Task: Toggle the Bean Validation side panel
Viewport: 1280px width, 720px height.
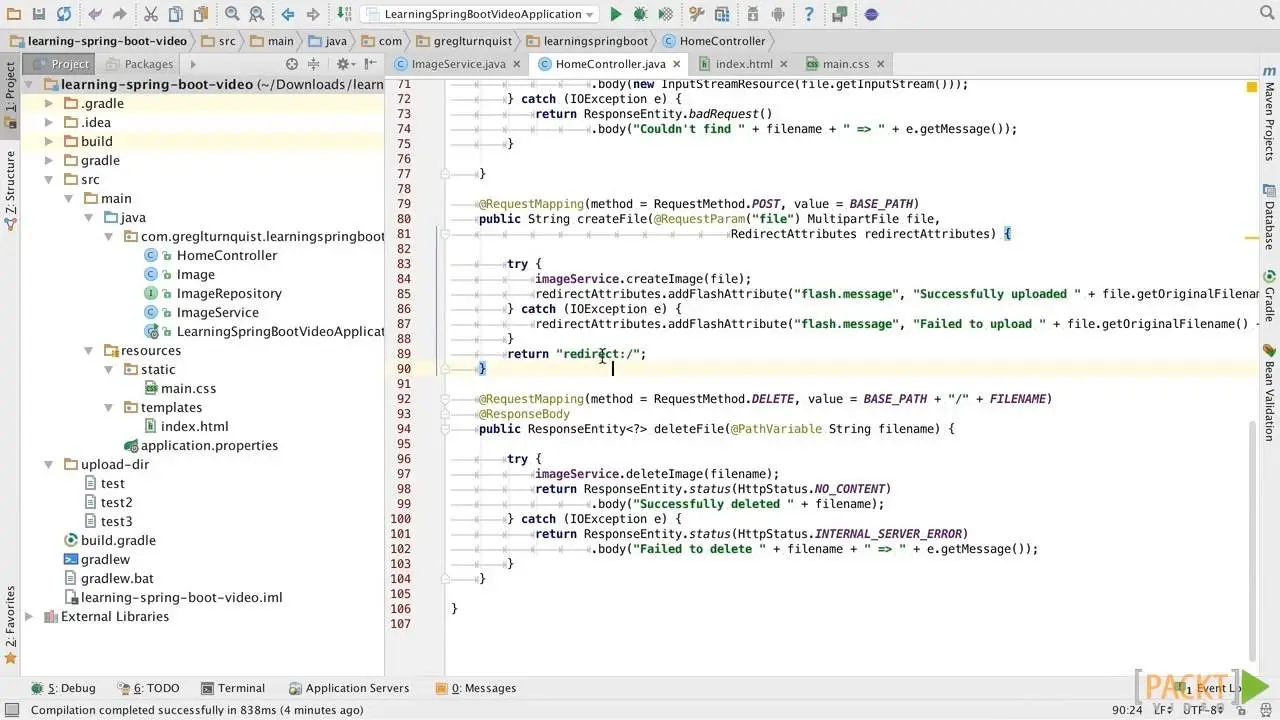Action: 1269,392
